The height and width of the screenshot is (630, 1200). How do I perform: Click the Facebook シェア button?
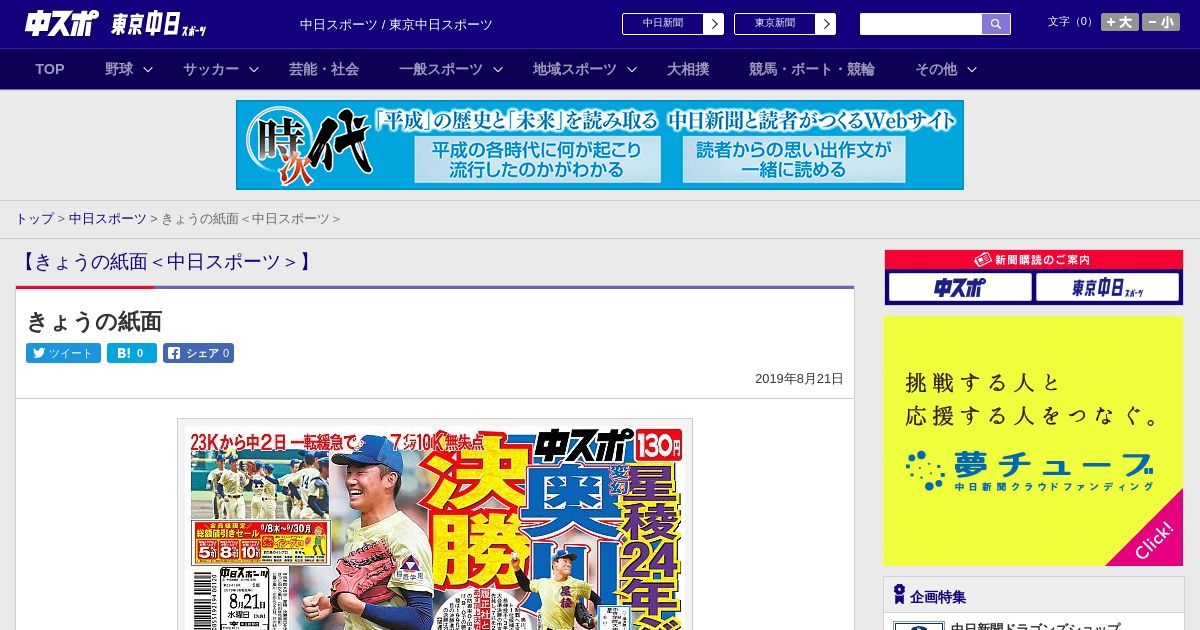coord(198,353)
